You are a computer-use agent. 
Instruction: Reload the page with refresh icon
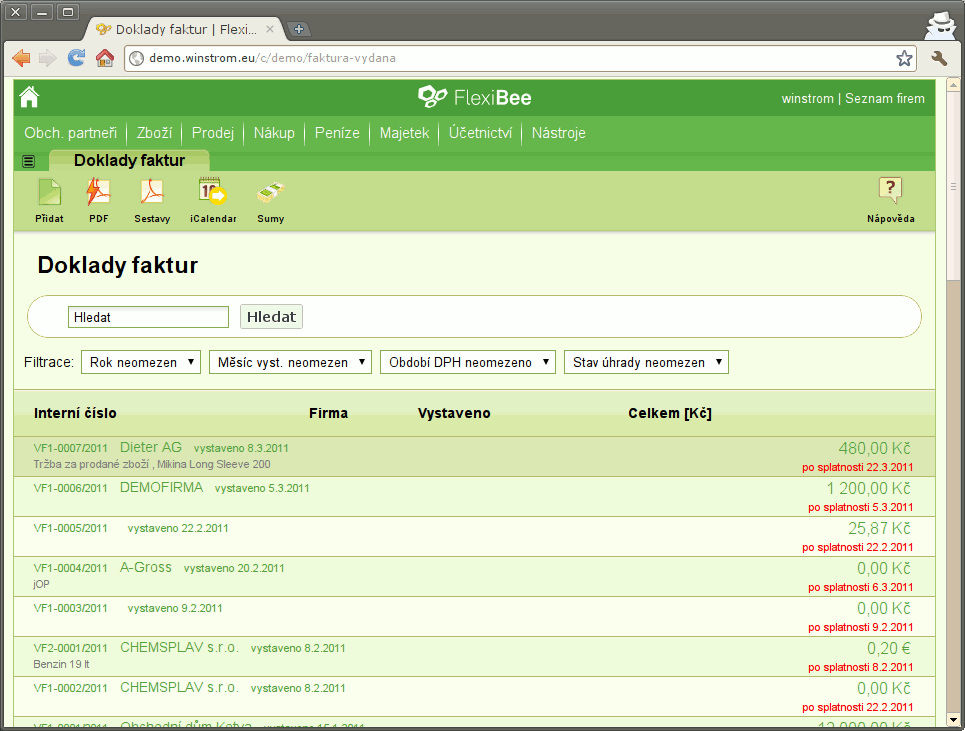76,58
